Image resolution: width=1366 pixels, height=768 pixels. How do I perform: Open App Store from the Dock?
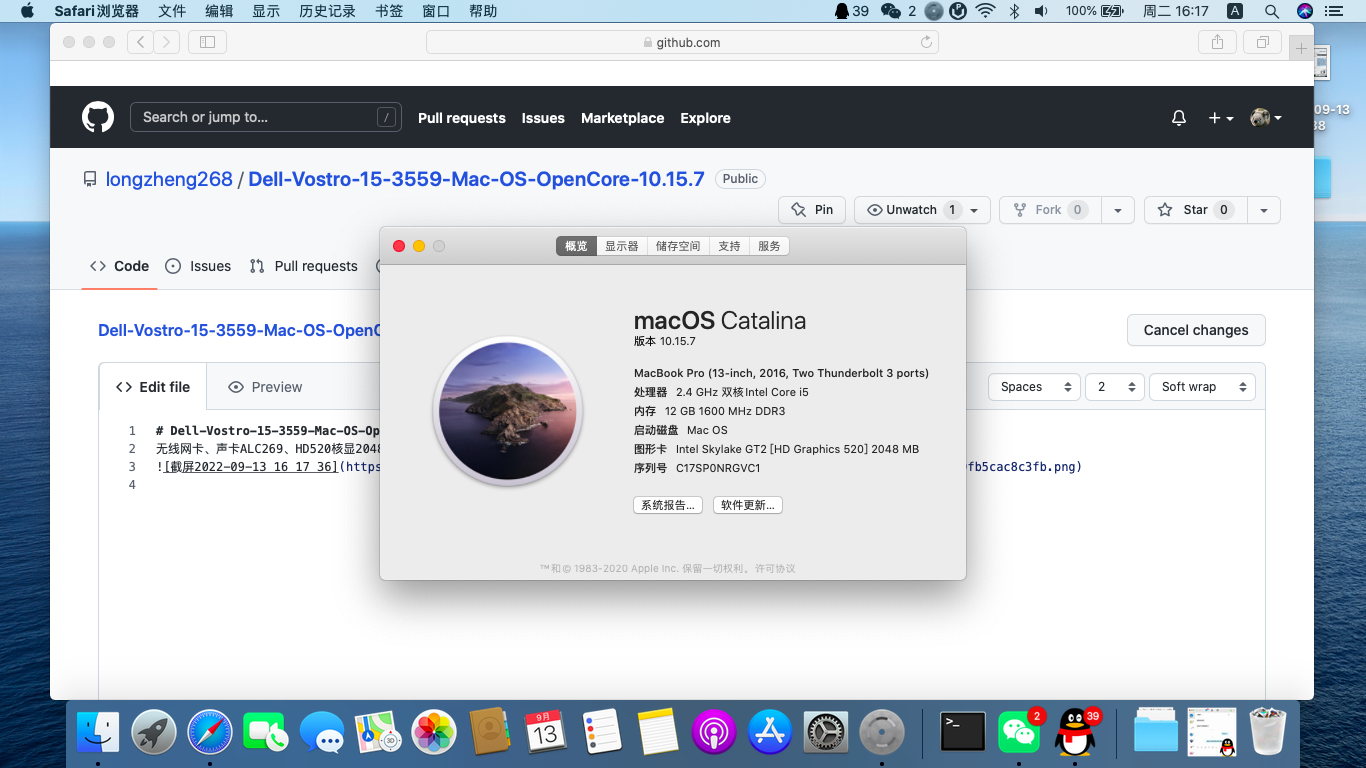click(770, 733)
